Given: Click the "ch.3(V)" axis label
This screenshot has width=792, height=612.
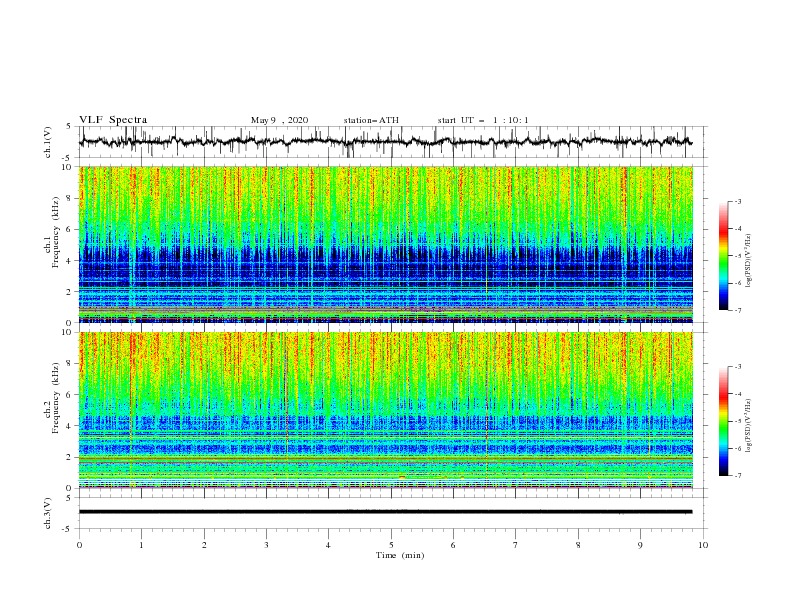Looking at the screenshot, I should (x=48, y=513).
